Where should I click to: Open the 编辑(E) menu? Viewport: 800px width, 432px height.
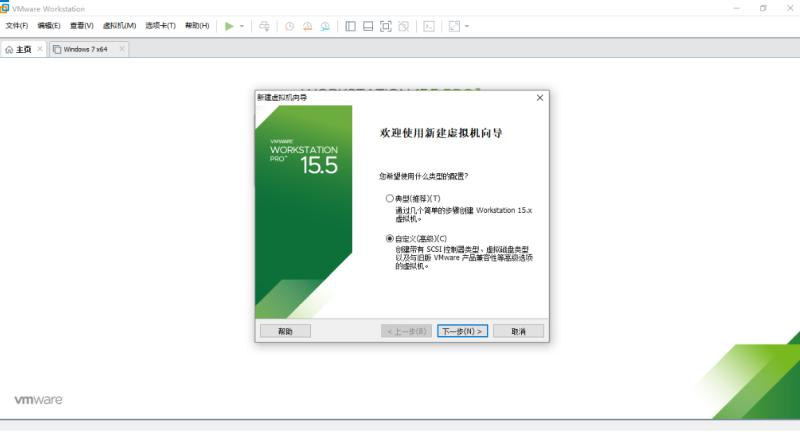click(49, 26)
